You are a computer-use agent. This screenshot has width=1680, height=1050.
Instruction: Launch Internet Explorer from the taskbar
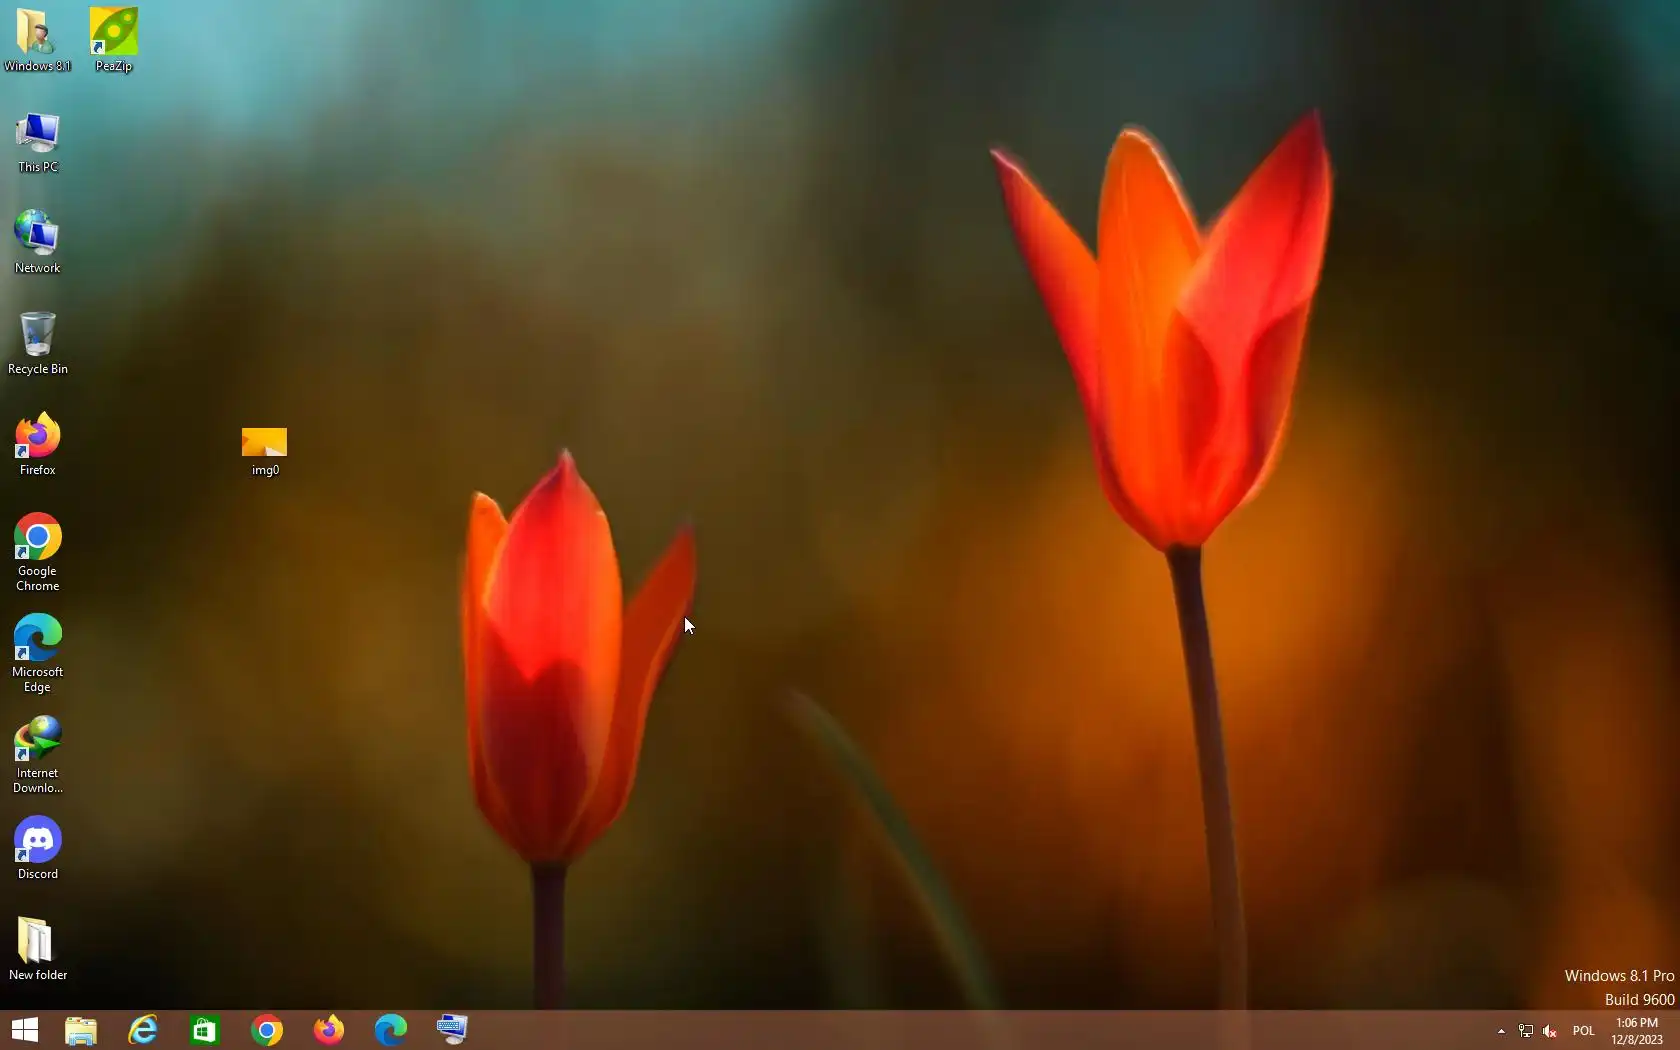143,1030
